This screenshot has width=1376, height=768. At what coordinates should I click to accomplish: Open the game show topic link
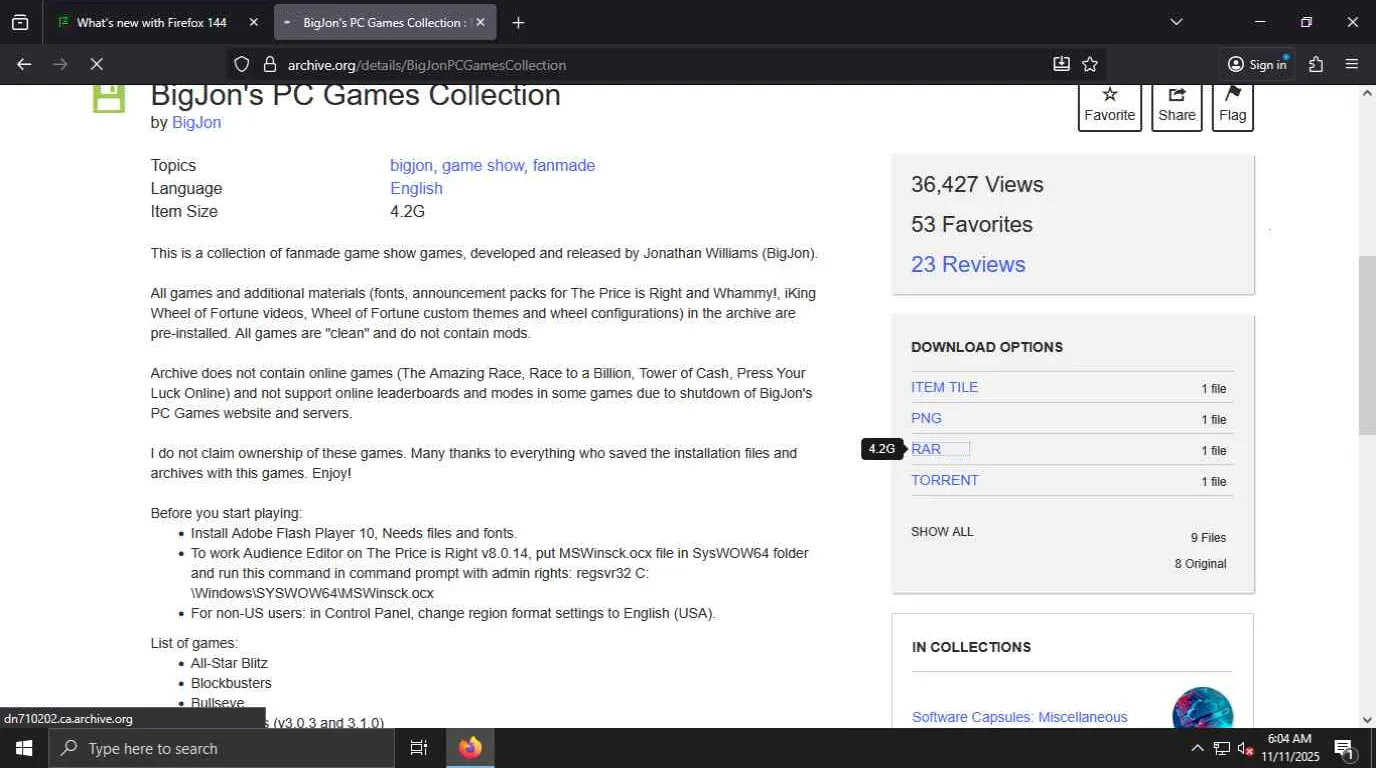coord(483,165)
